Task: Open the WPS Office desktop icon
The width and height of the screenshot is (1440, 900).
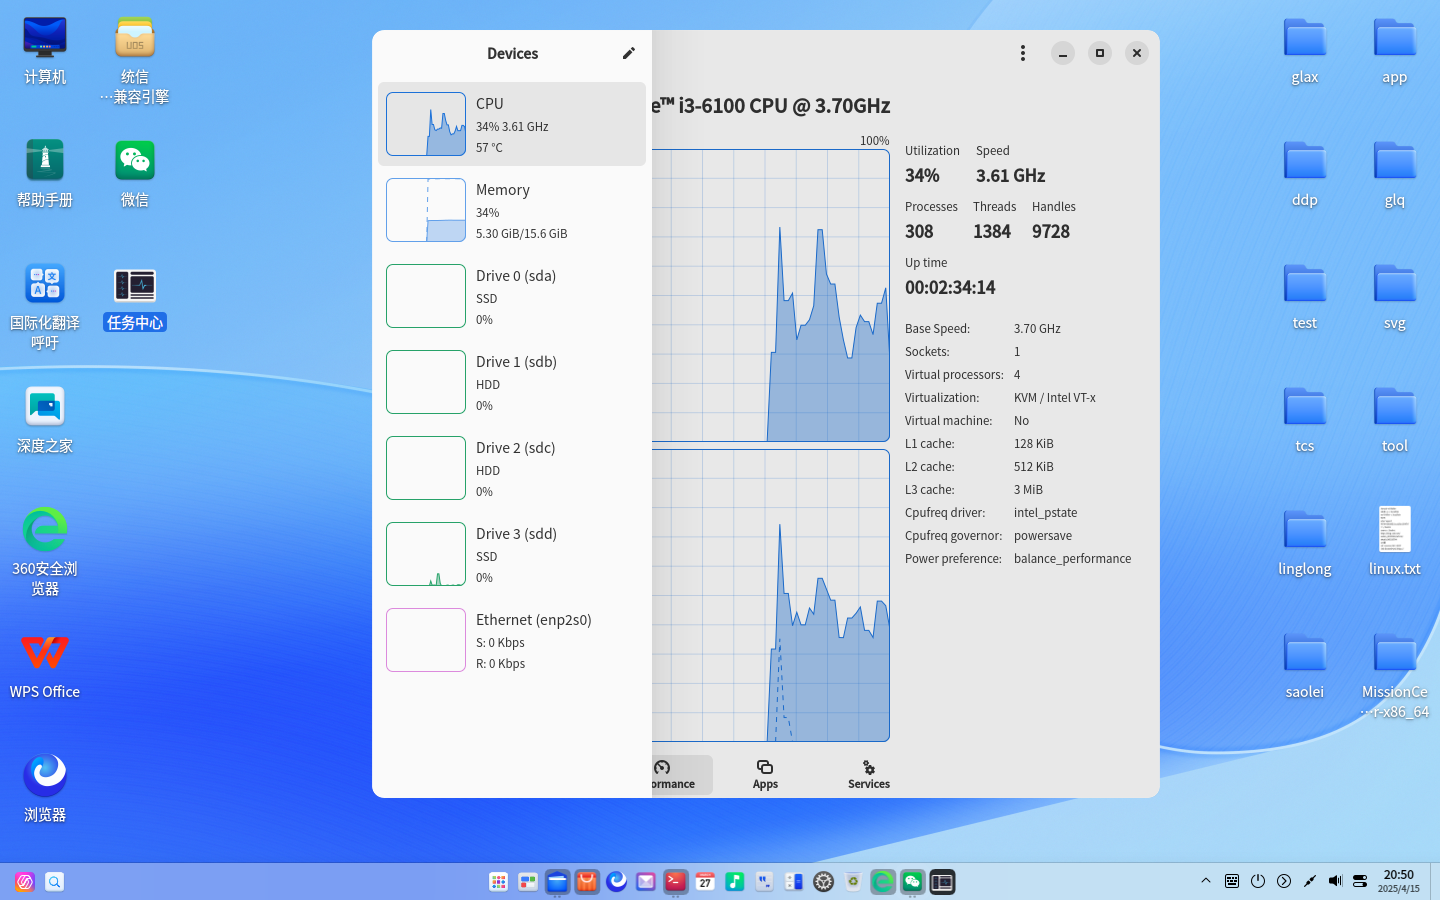Action: (x=45, y=666)
